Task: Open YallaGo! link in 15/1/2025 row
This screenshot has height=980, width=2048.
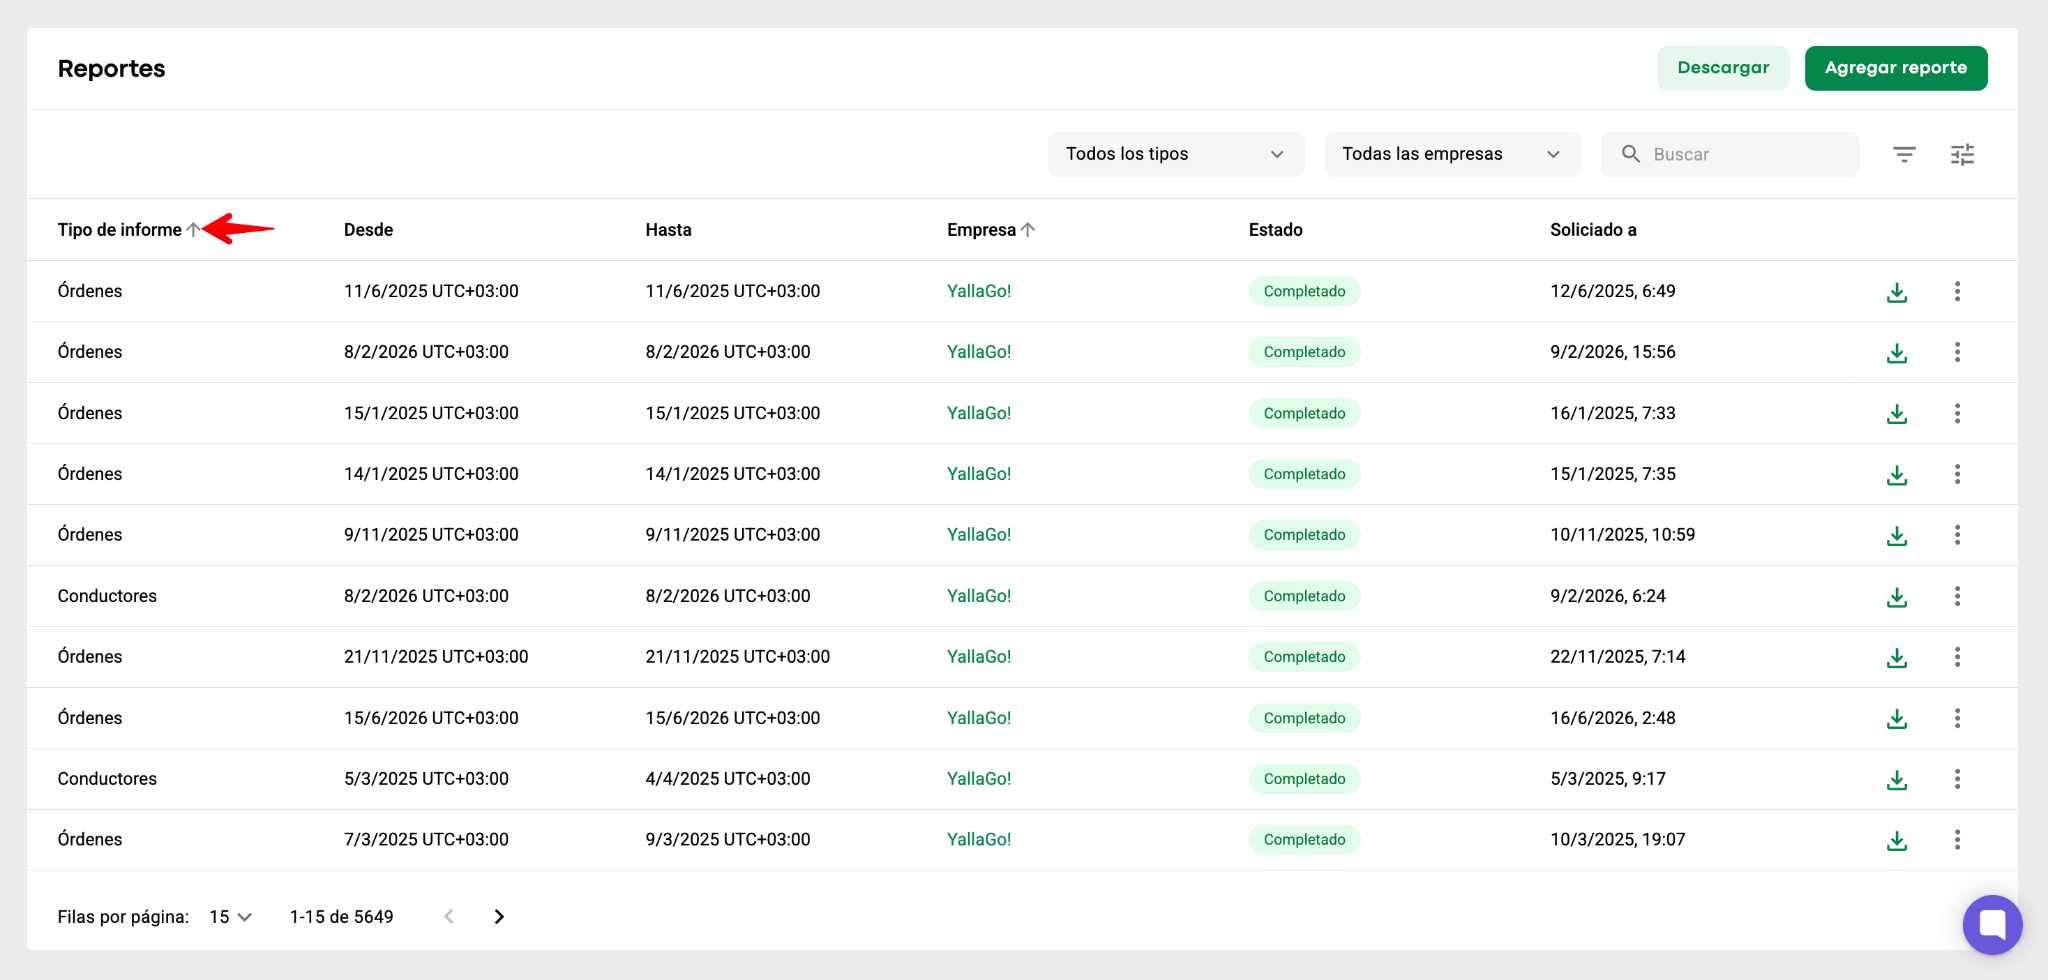Action: pyautogui.click(x=979, y=413)
